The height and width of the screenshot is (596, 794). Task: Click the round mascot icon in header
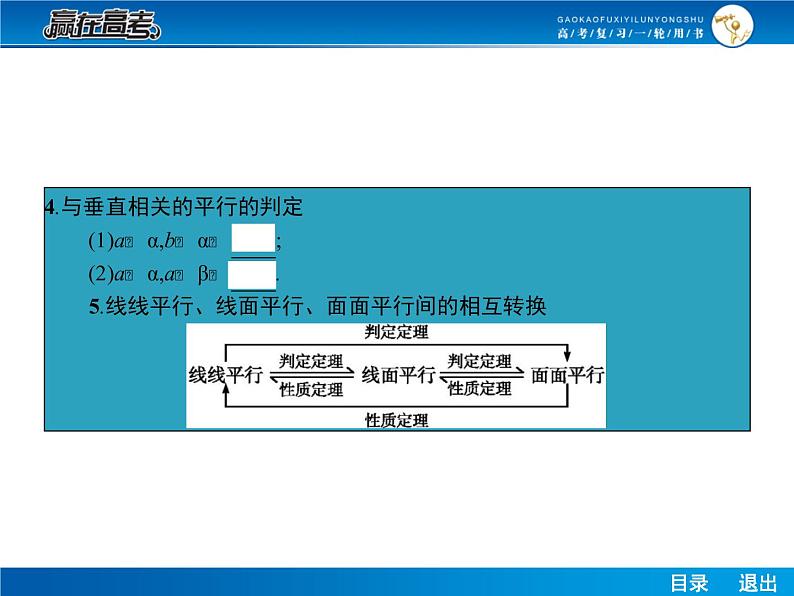(x=732, y=26)
